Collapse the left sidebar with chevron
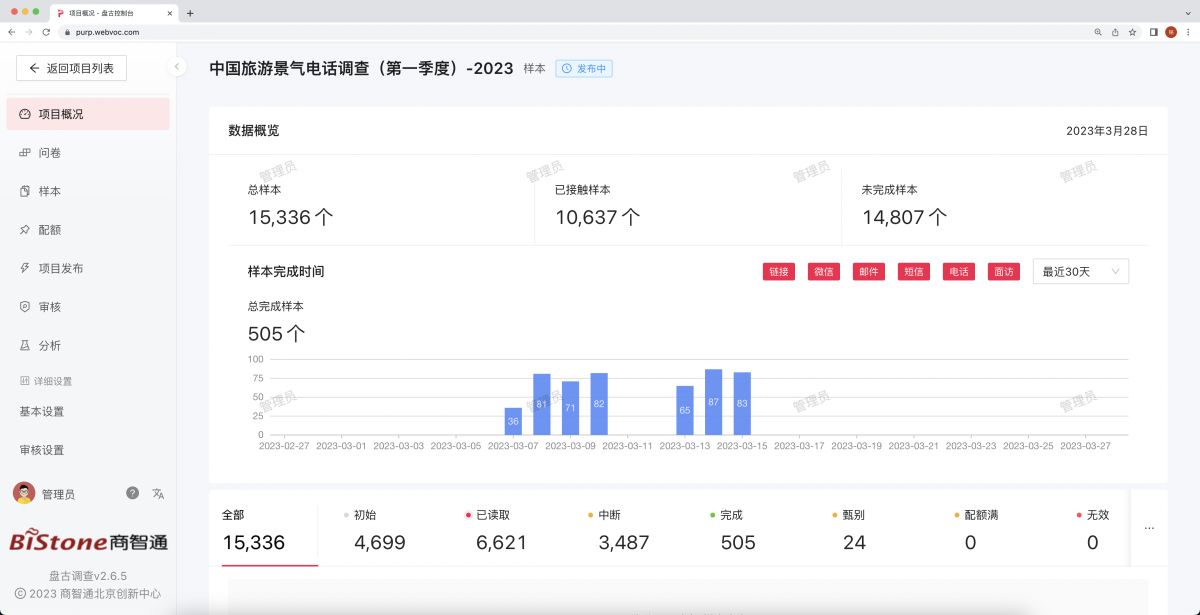The width and height of the screenshot is (1200, 615). pyautogui.click(x=177, y=67)
